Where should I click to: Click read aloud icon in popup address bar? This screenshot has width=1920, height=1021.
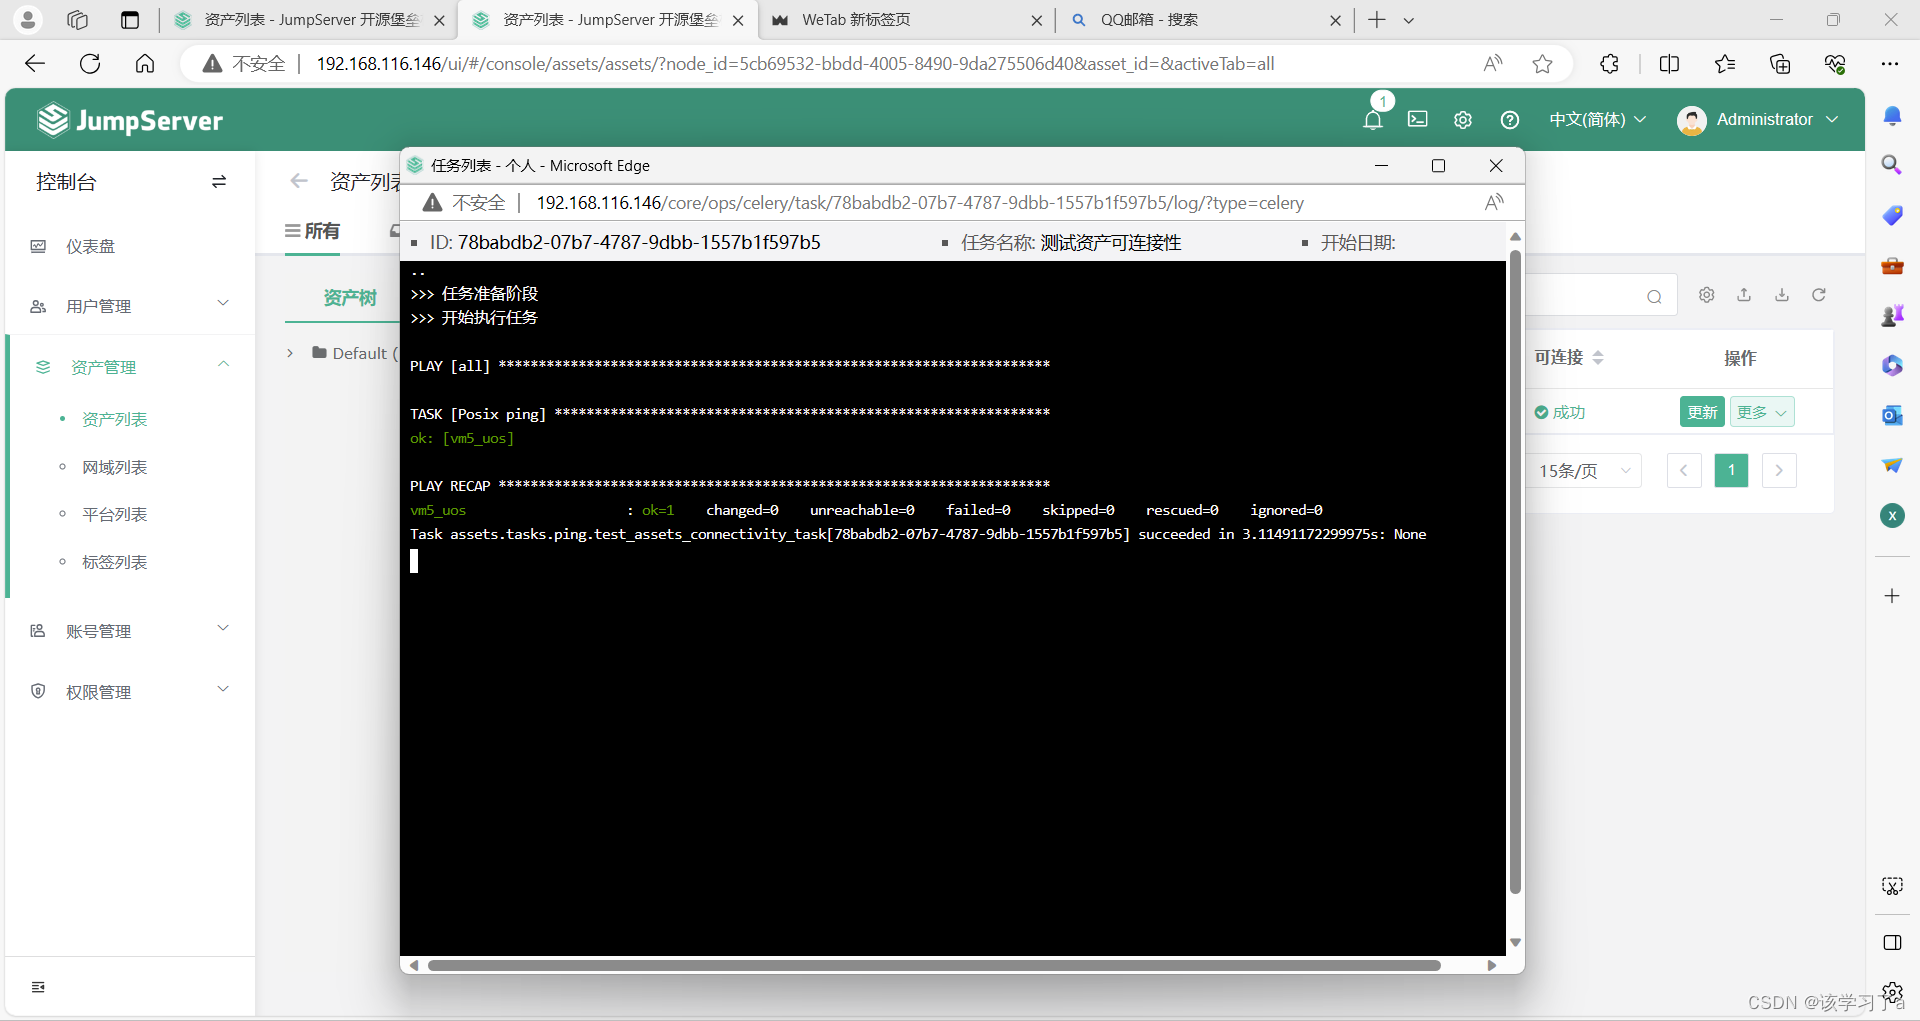(x=1494, y=202)
